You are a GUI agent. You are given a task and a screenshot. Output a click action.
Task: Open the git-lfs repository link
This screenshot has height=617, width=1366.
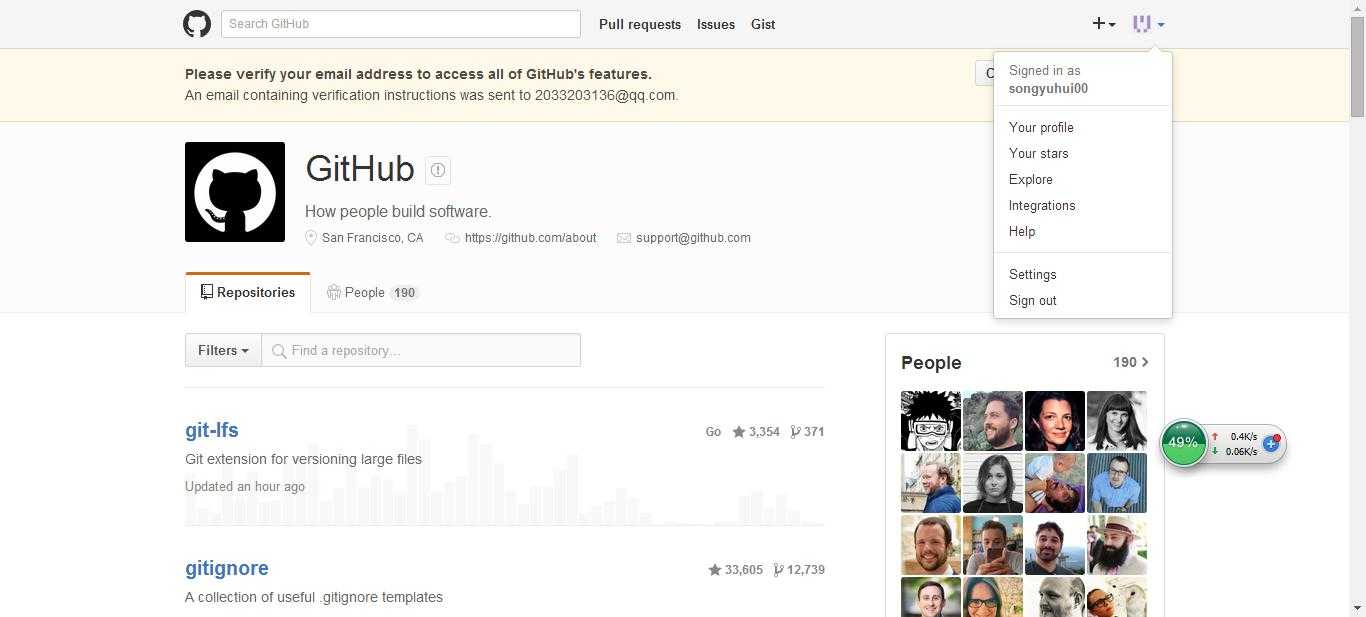click(212, 430)
